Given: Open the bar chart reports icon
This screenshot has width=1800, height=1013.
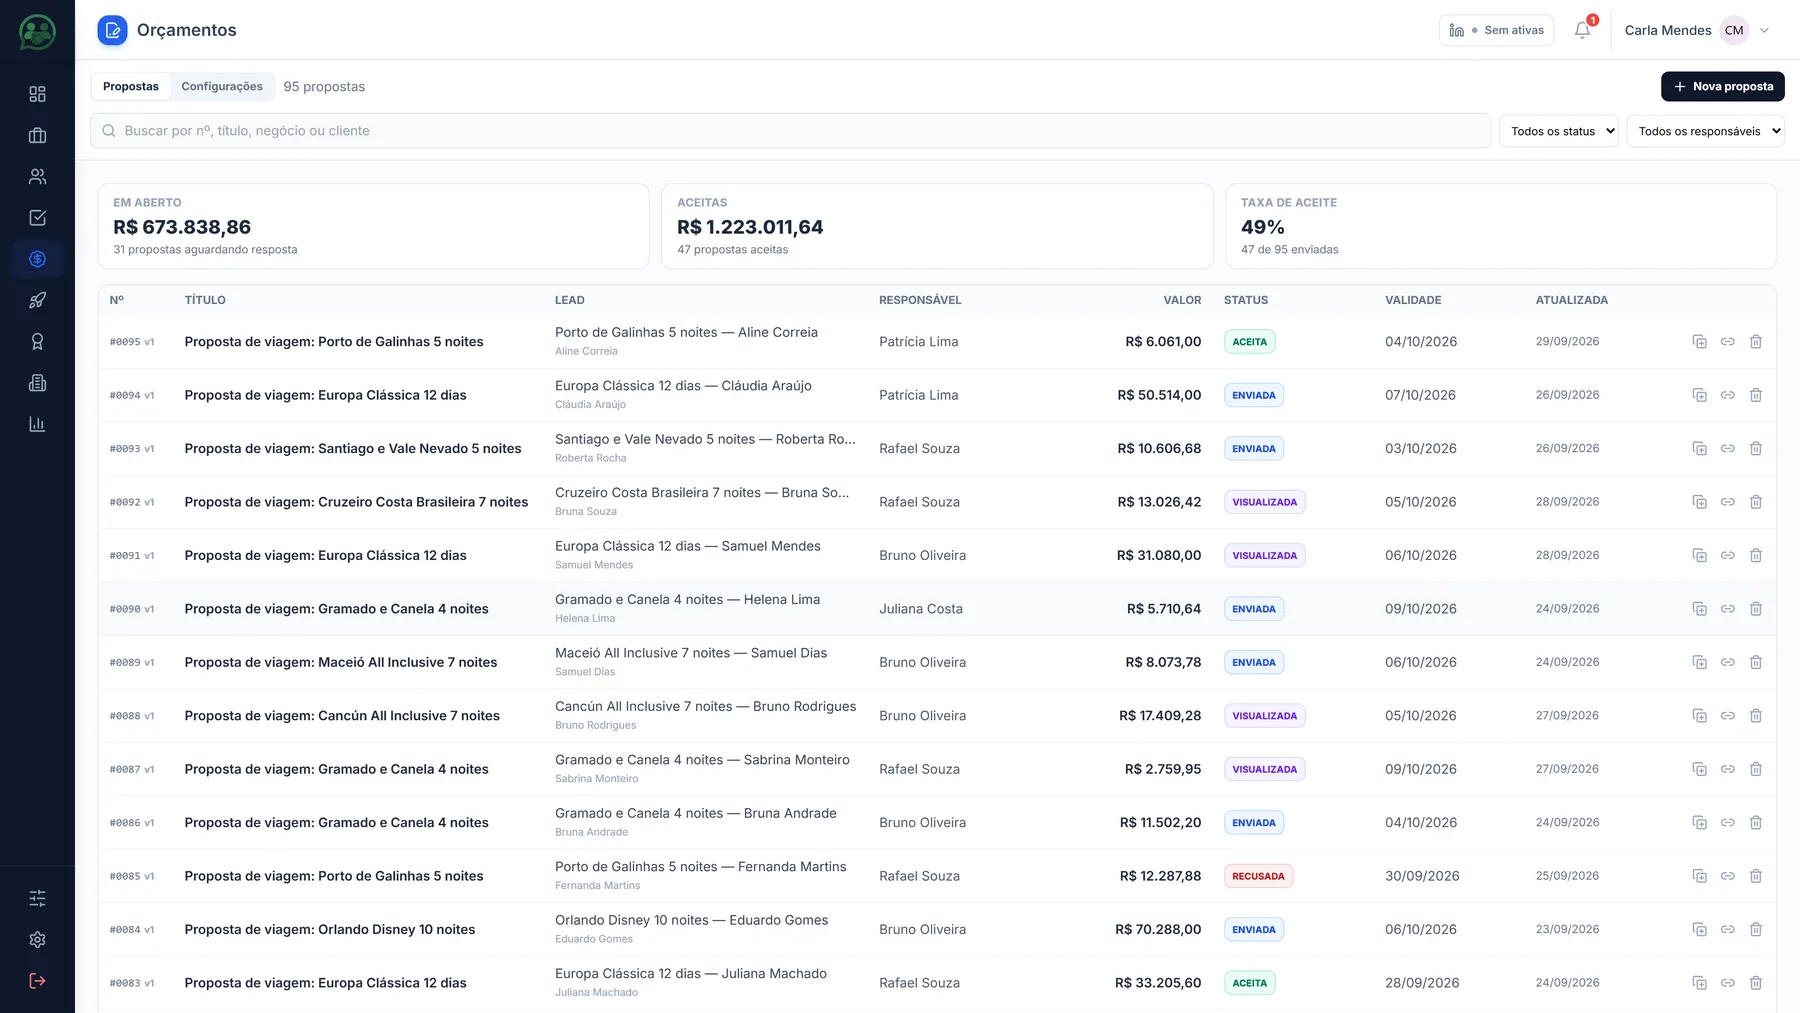Looking at the screenshot, I should click(x=37, y=424).
